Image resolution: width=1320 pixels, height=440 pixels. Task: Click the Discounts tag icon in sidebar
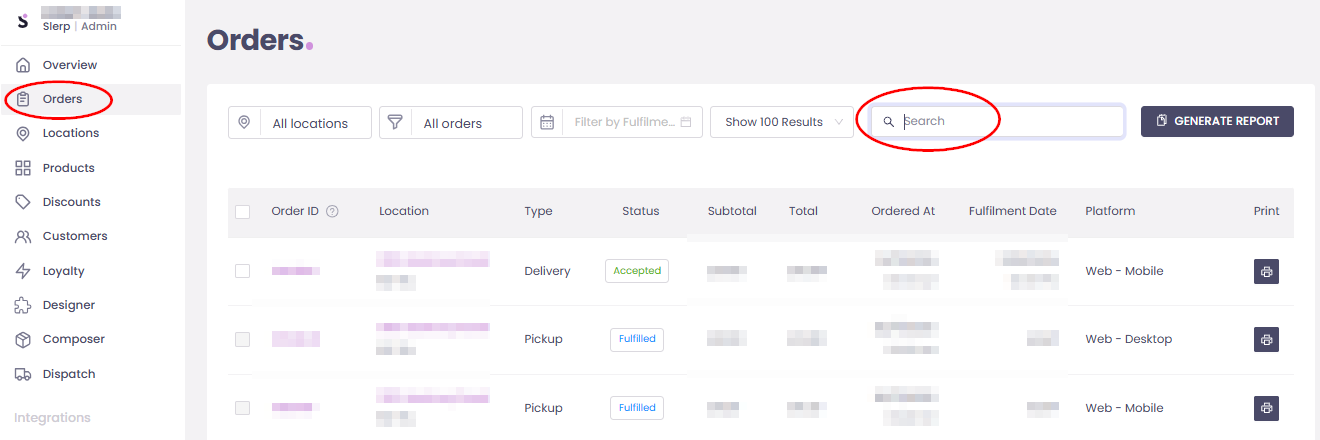tap(23, 202)
